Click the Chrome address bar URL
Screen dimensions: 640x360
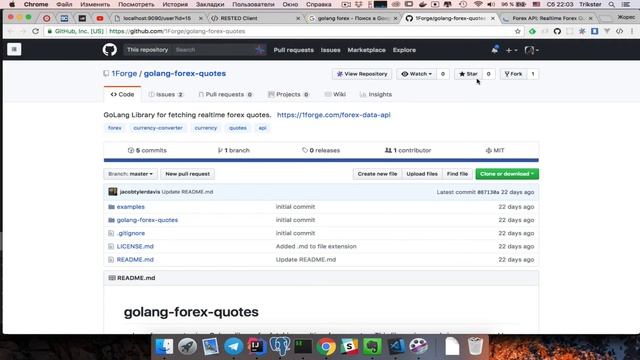(177, 31)
